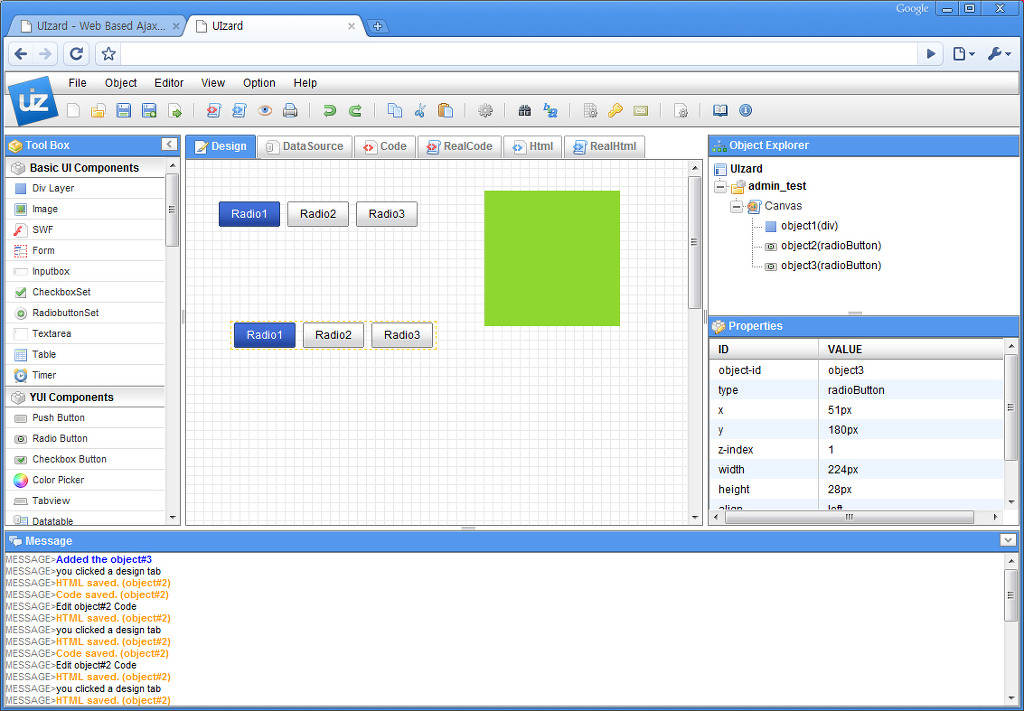Image resolution: width=1024 pixels, height=711 pixels.
Task: Switch to the RealCode tab
Action: point(460,147)
